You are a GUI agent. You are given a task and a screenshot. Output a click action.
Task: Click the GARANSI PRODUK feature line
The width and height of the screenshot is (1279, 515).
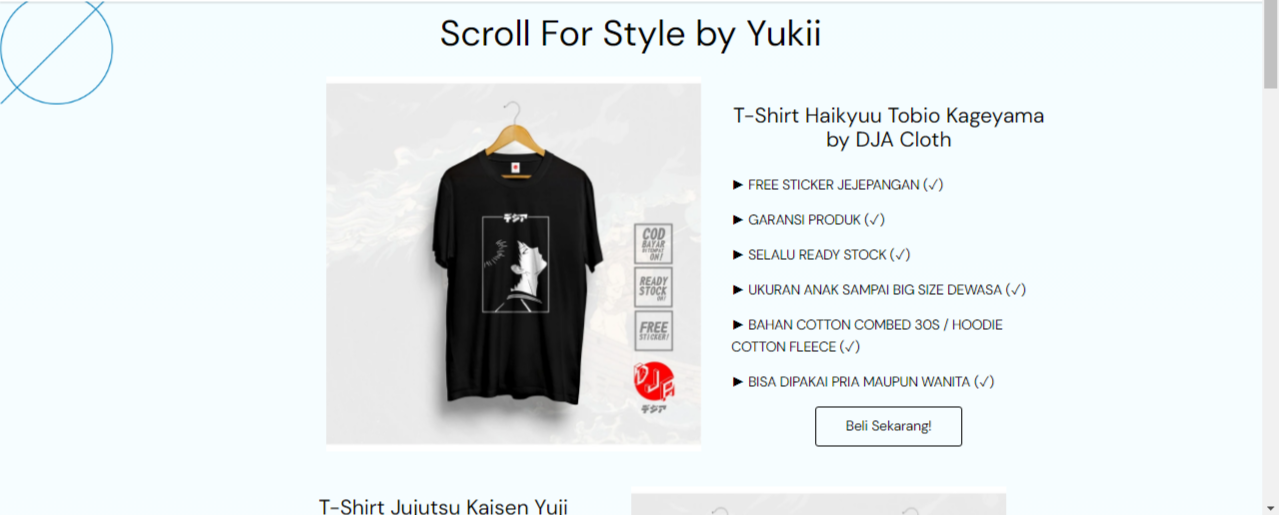(809, 219)
